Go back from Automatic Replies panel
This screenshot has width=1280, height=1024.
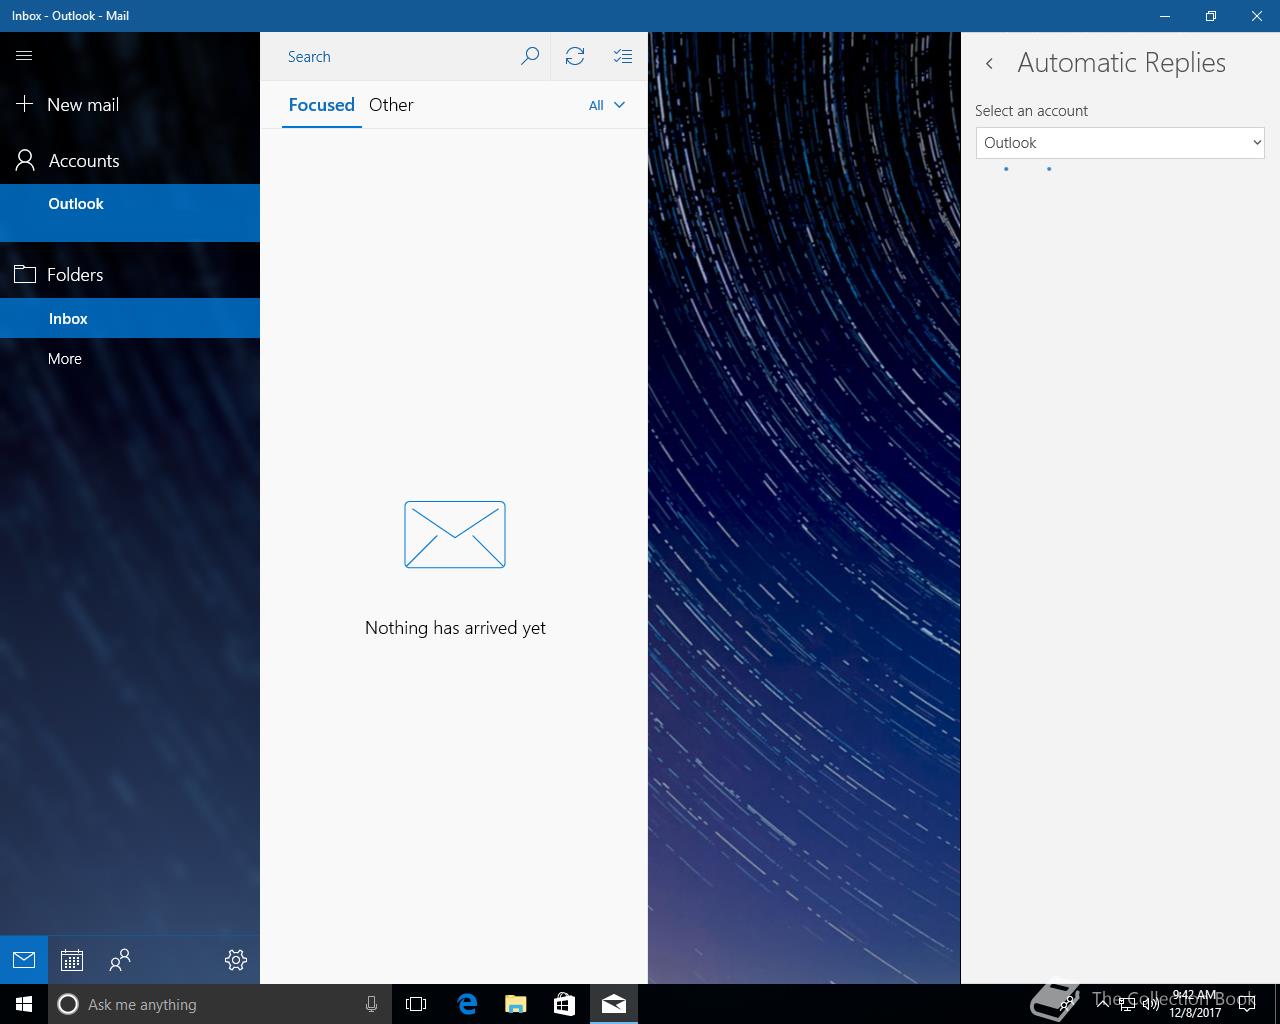coord(989,63)
